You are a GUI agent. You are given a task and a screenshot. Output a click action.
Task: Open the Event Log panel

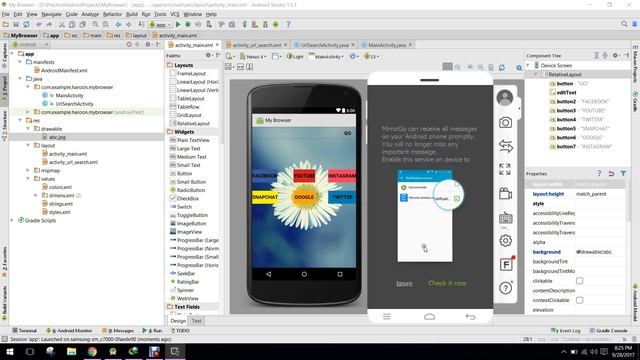click(566, 331)
